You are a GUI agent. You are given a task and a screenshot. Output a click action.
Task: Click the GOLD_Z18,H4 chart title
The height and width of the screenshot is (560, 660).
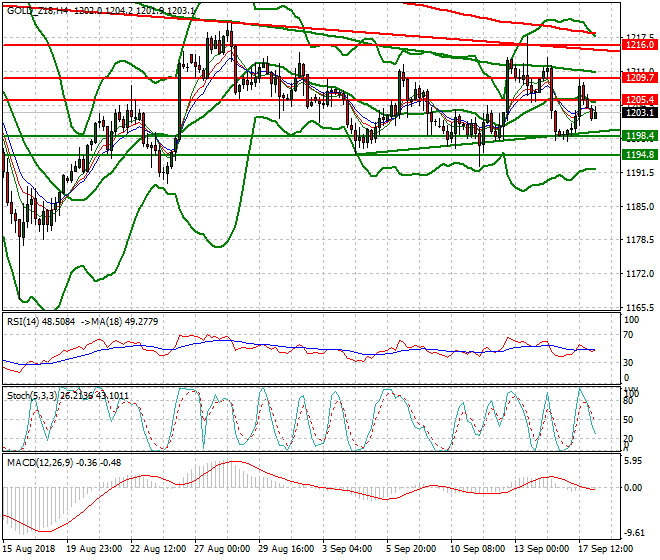[x=37, y=11]
